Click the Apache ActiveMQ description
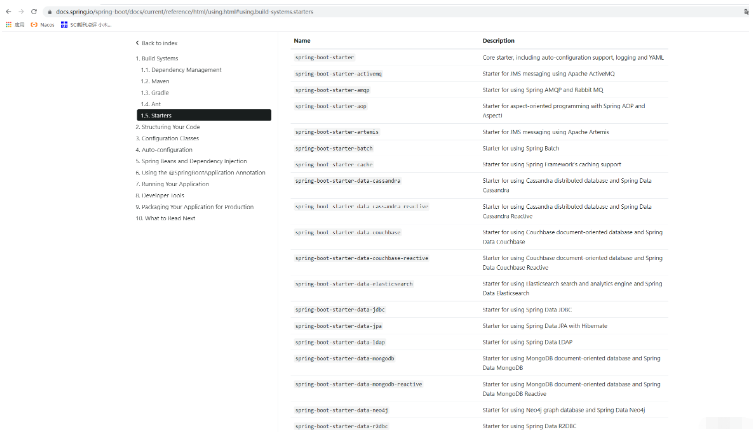 [x=548, y=74]
